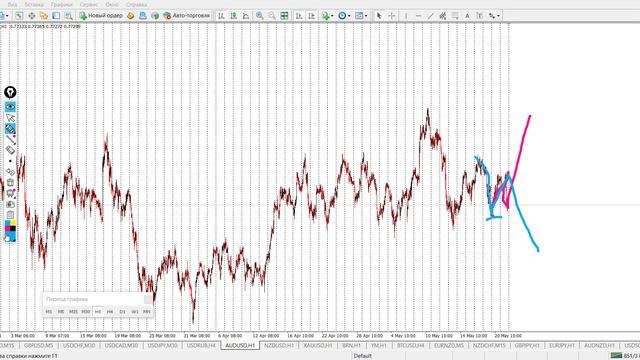Switch to the GBPUSD,M5 chart tab

(38, 345)
